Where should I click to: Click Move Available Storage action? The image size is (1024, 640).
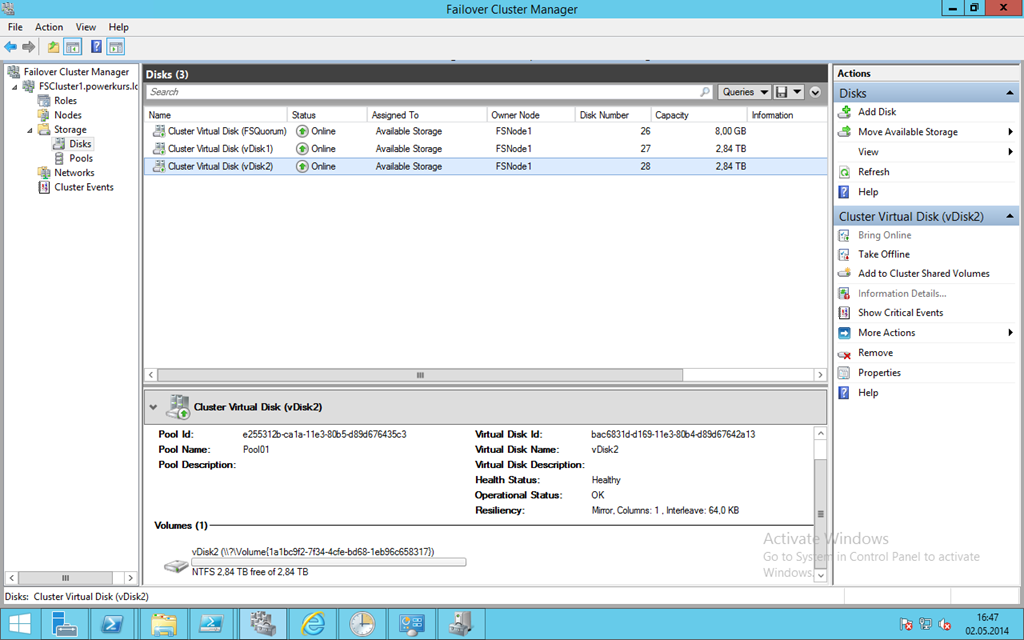[908, 132]
